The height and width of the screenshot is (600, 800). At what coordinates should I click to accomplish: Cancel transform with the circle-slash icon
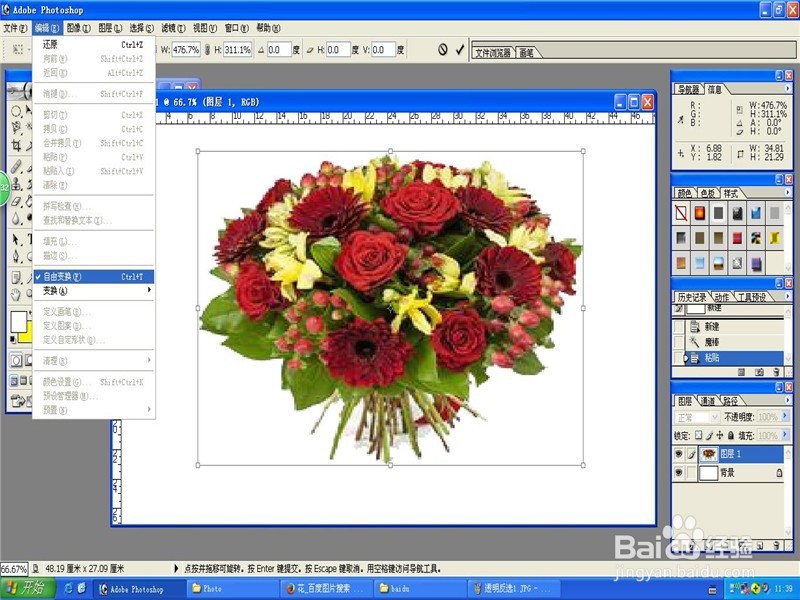point(443,49)
